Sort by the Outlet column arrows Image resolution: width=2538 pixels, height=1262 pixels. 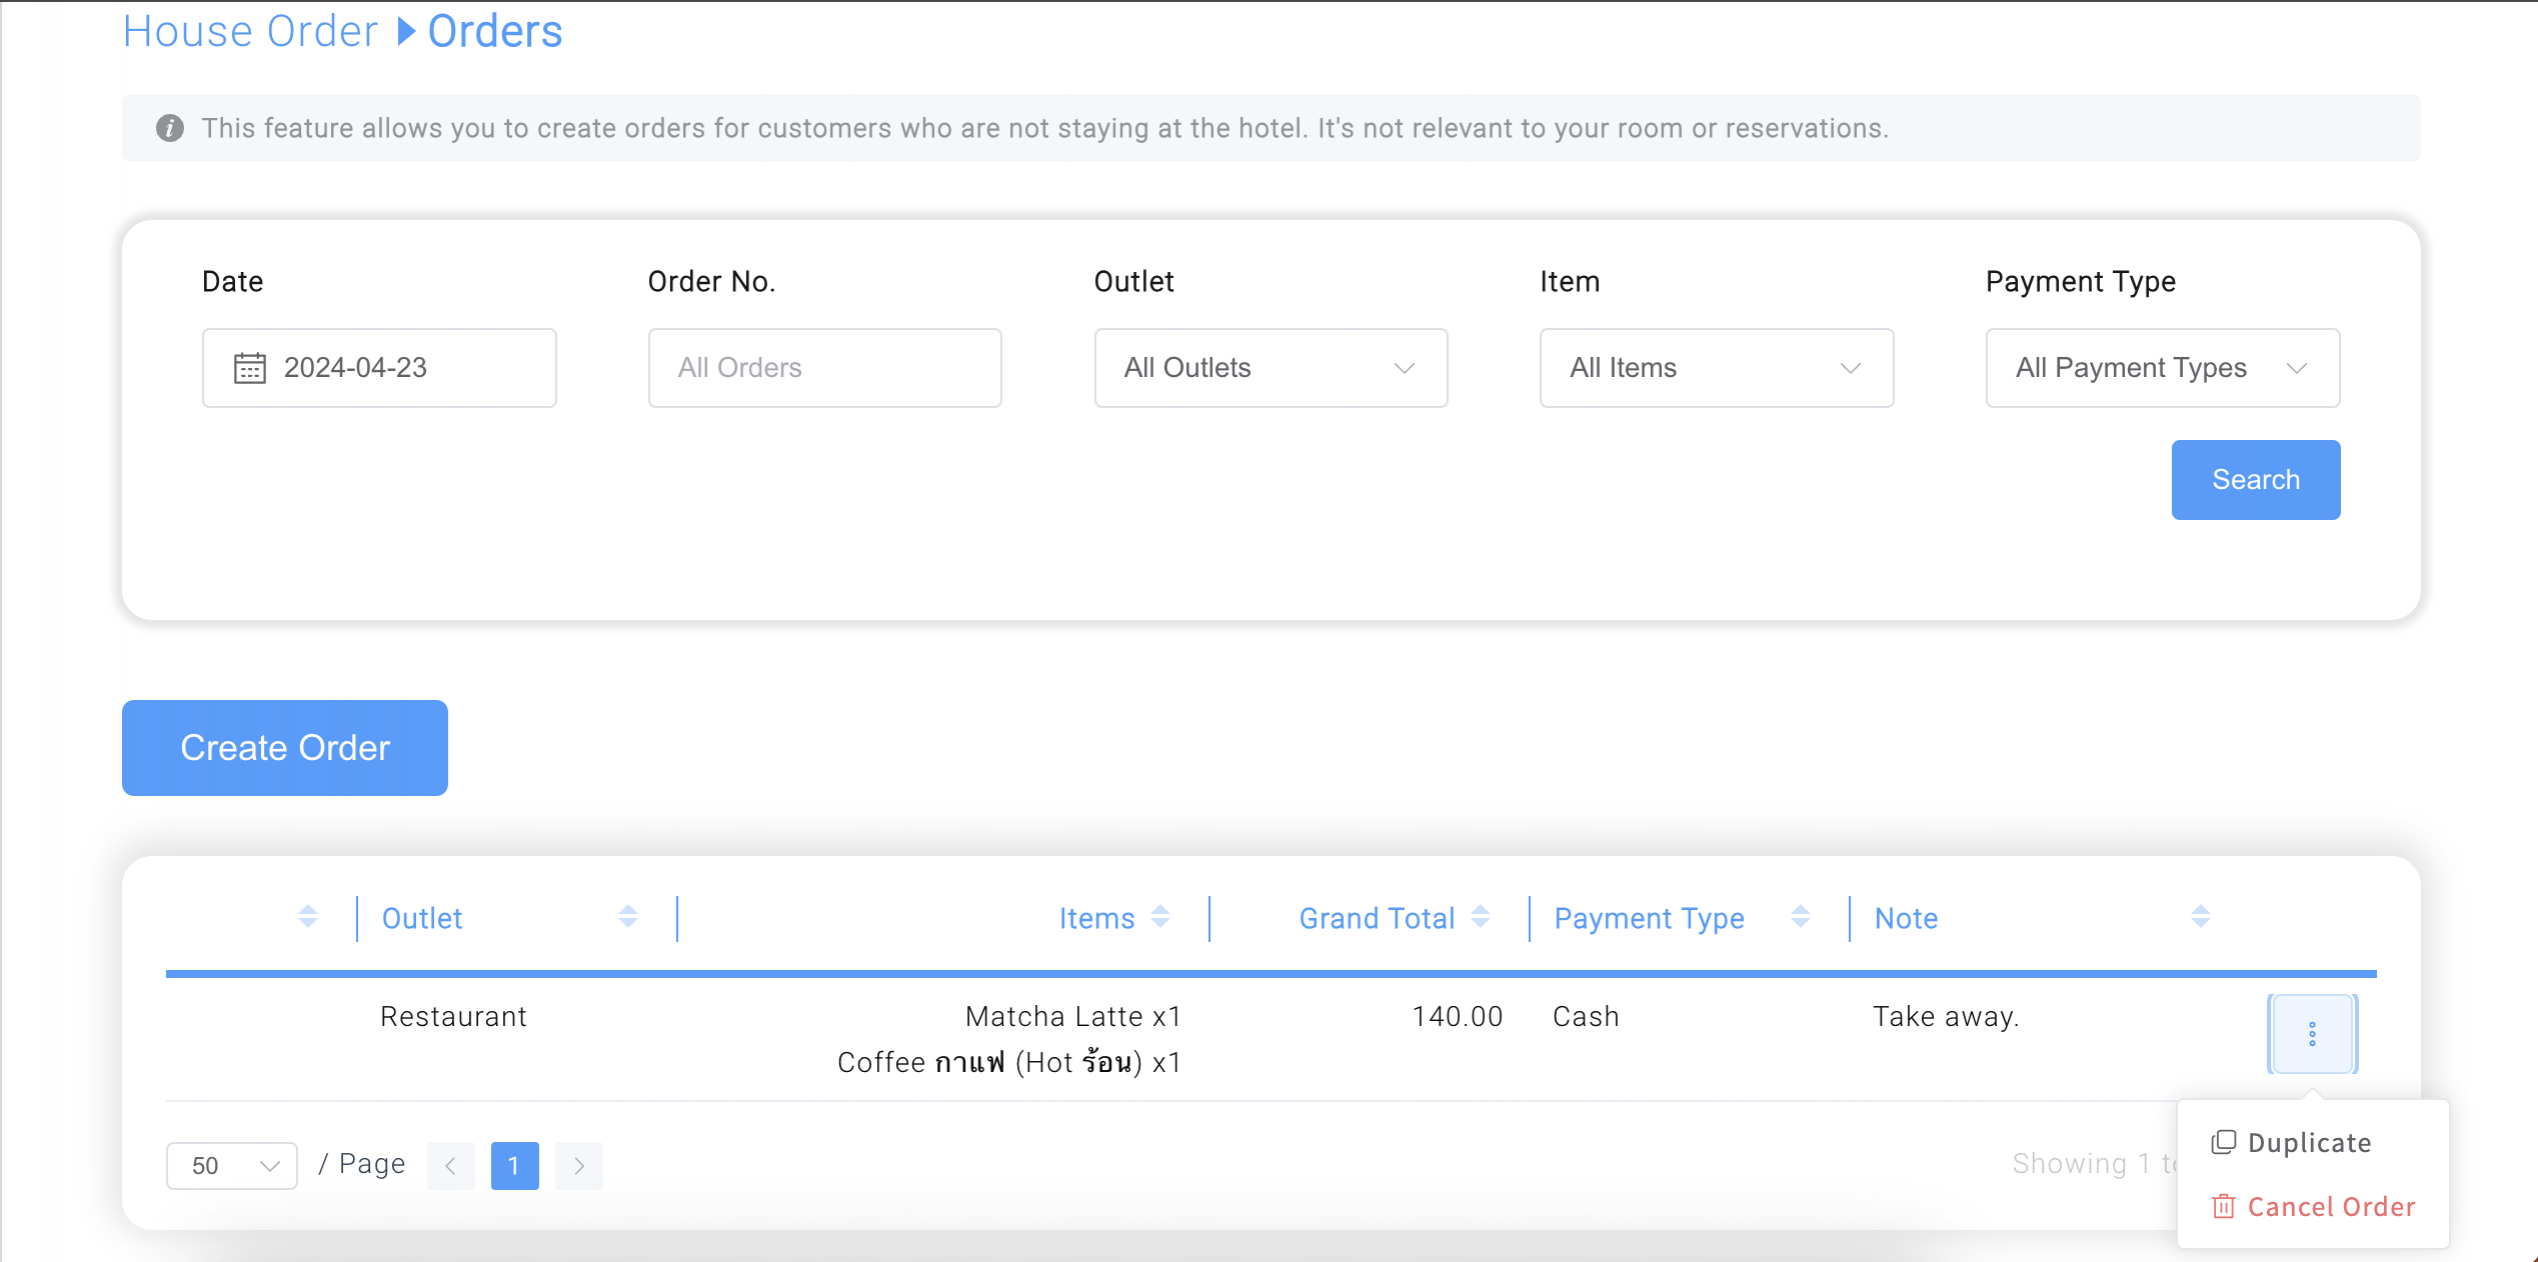(628, 917)
